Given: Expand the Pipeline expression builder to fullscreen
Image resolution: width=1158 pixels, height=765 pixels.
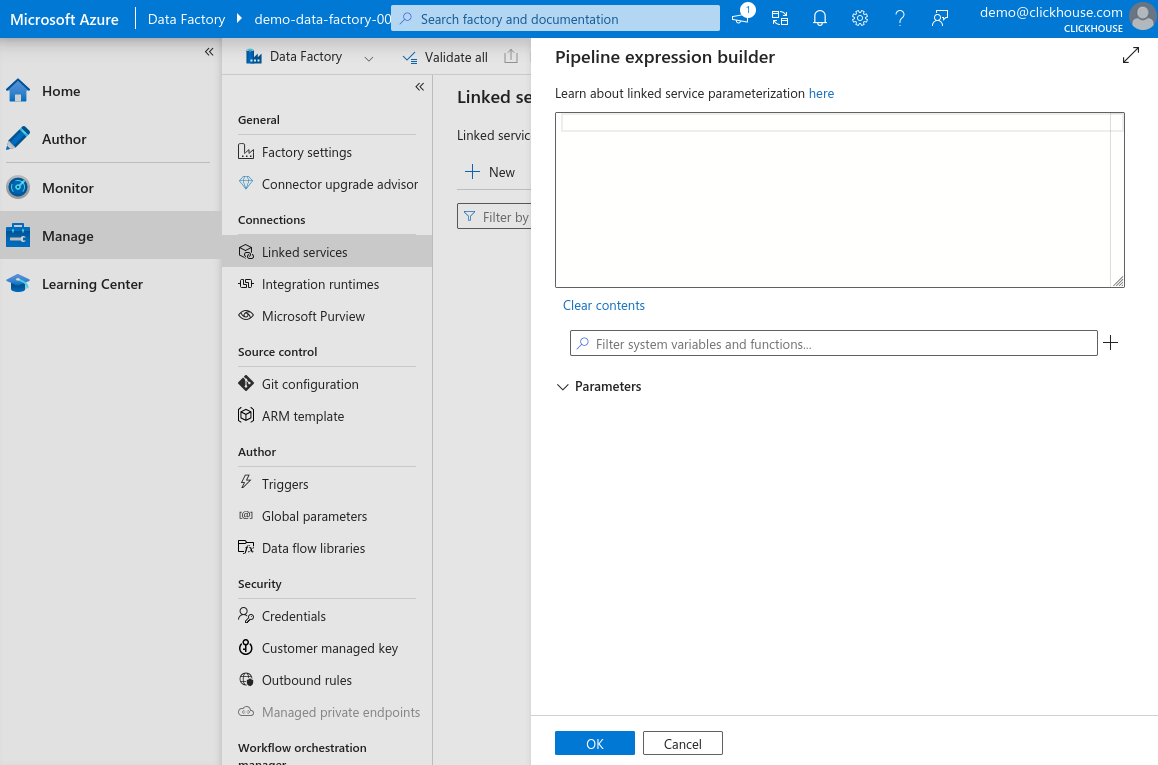Looking at the screenshot, I should (1130, 55).
